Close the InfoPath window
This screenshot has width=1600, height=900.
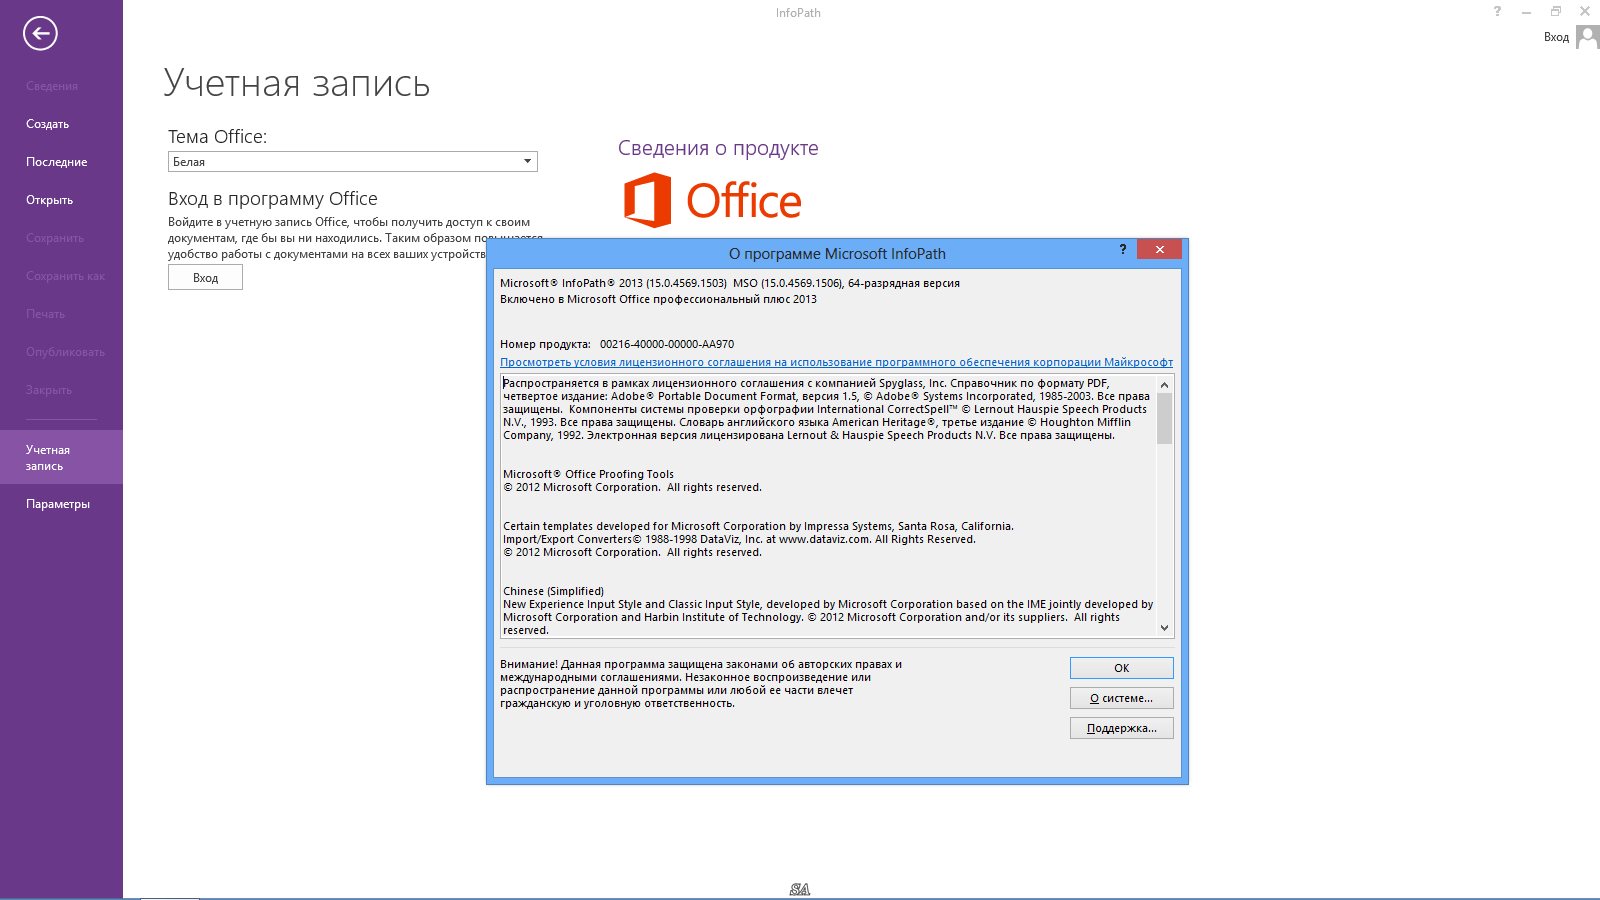(1584, 12)
